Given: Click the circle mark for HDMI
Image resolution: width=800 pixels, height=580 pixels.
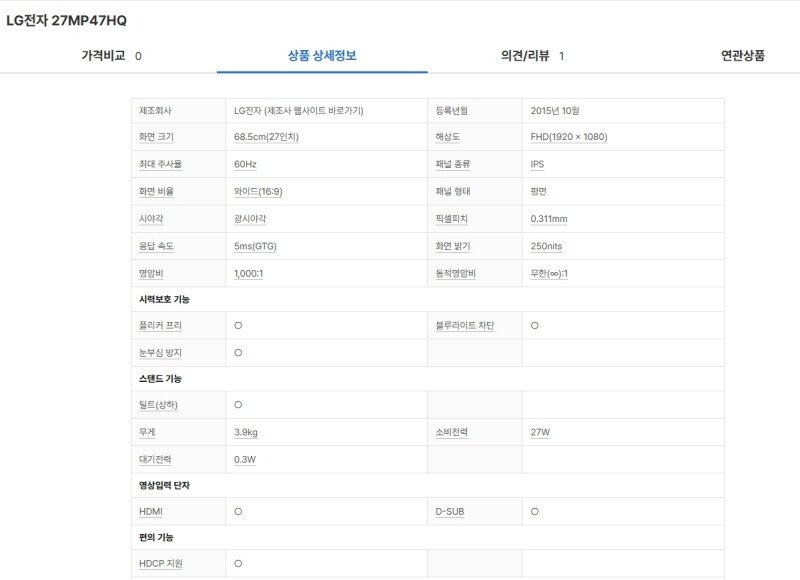Looking at the screenshot, I should pos(238,512).
